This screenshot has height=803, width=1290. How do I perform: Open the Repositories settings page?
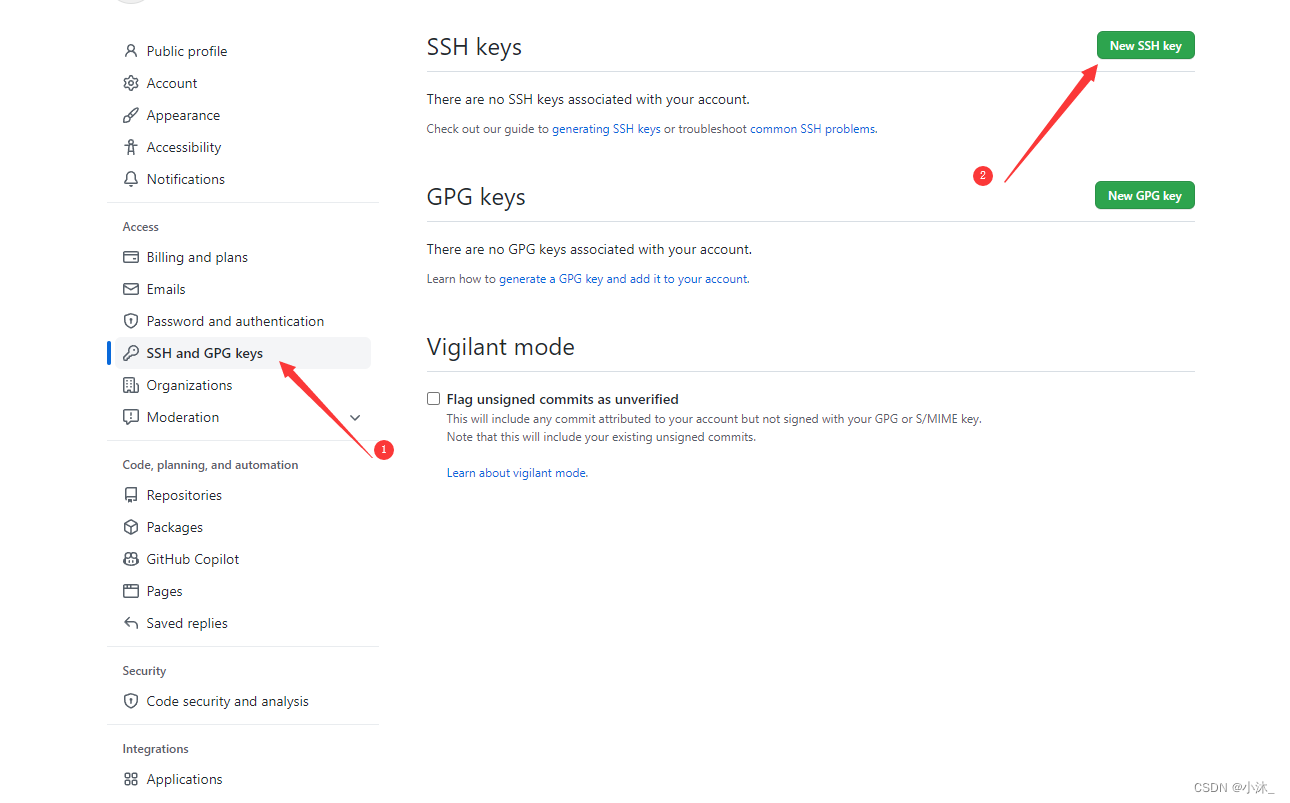[x=184, y=495]
